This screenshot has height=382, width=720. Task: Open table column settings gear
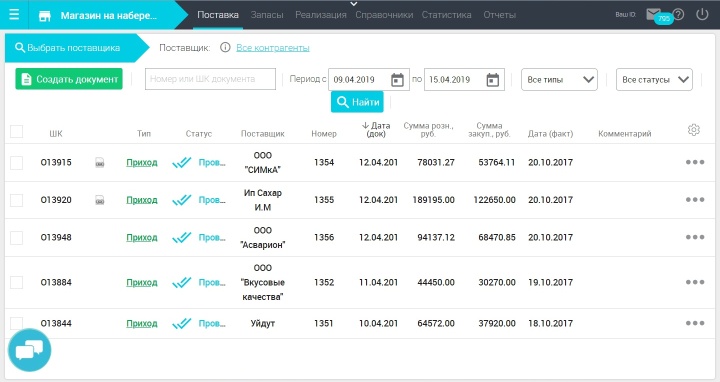pos(694,130)
